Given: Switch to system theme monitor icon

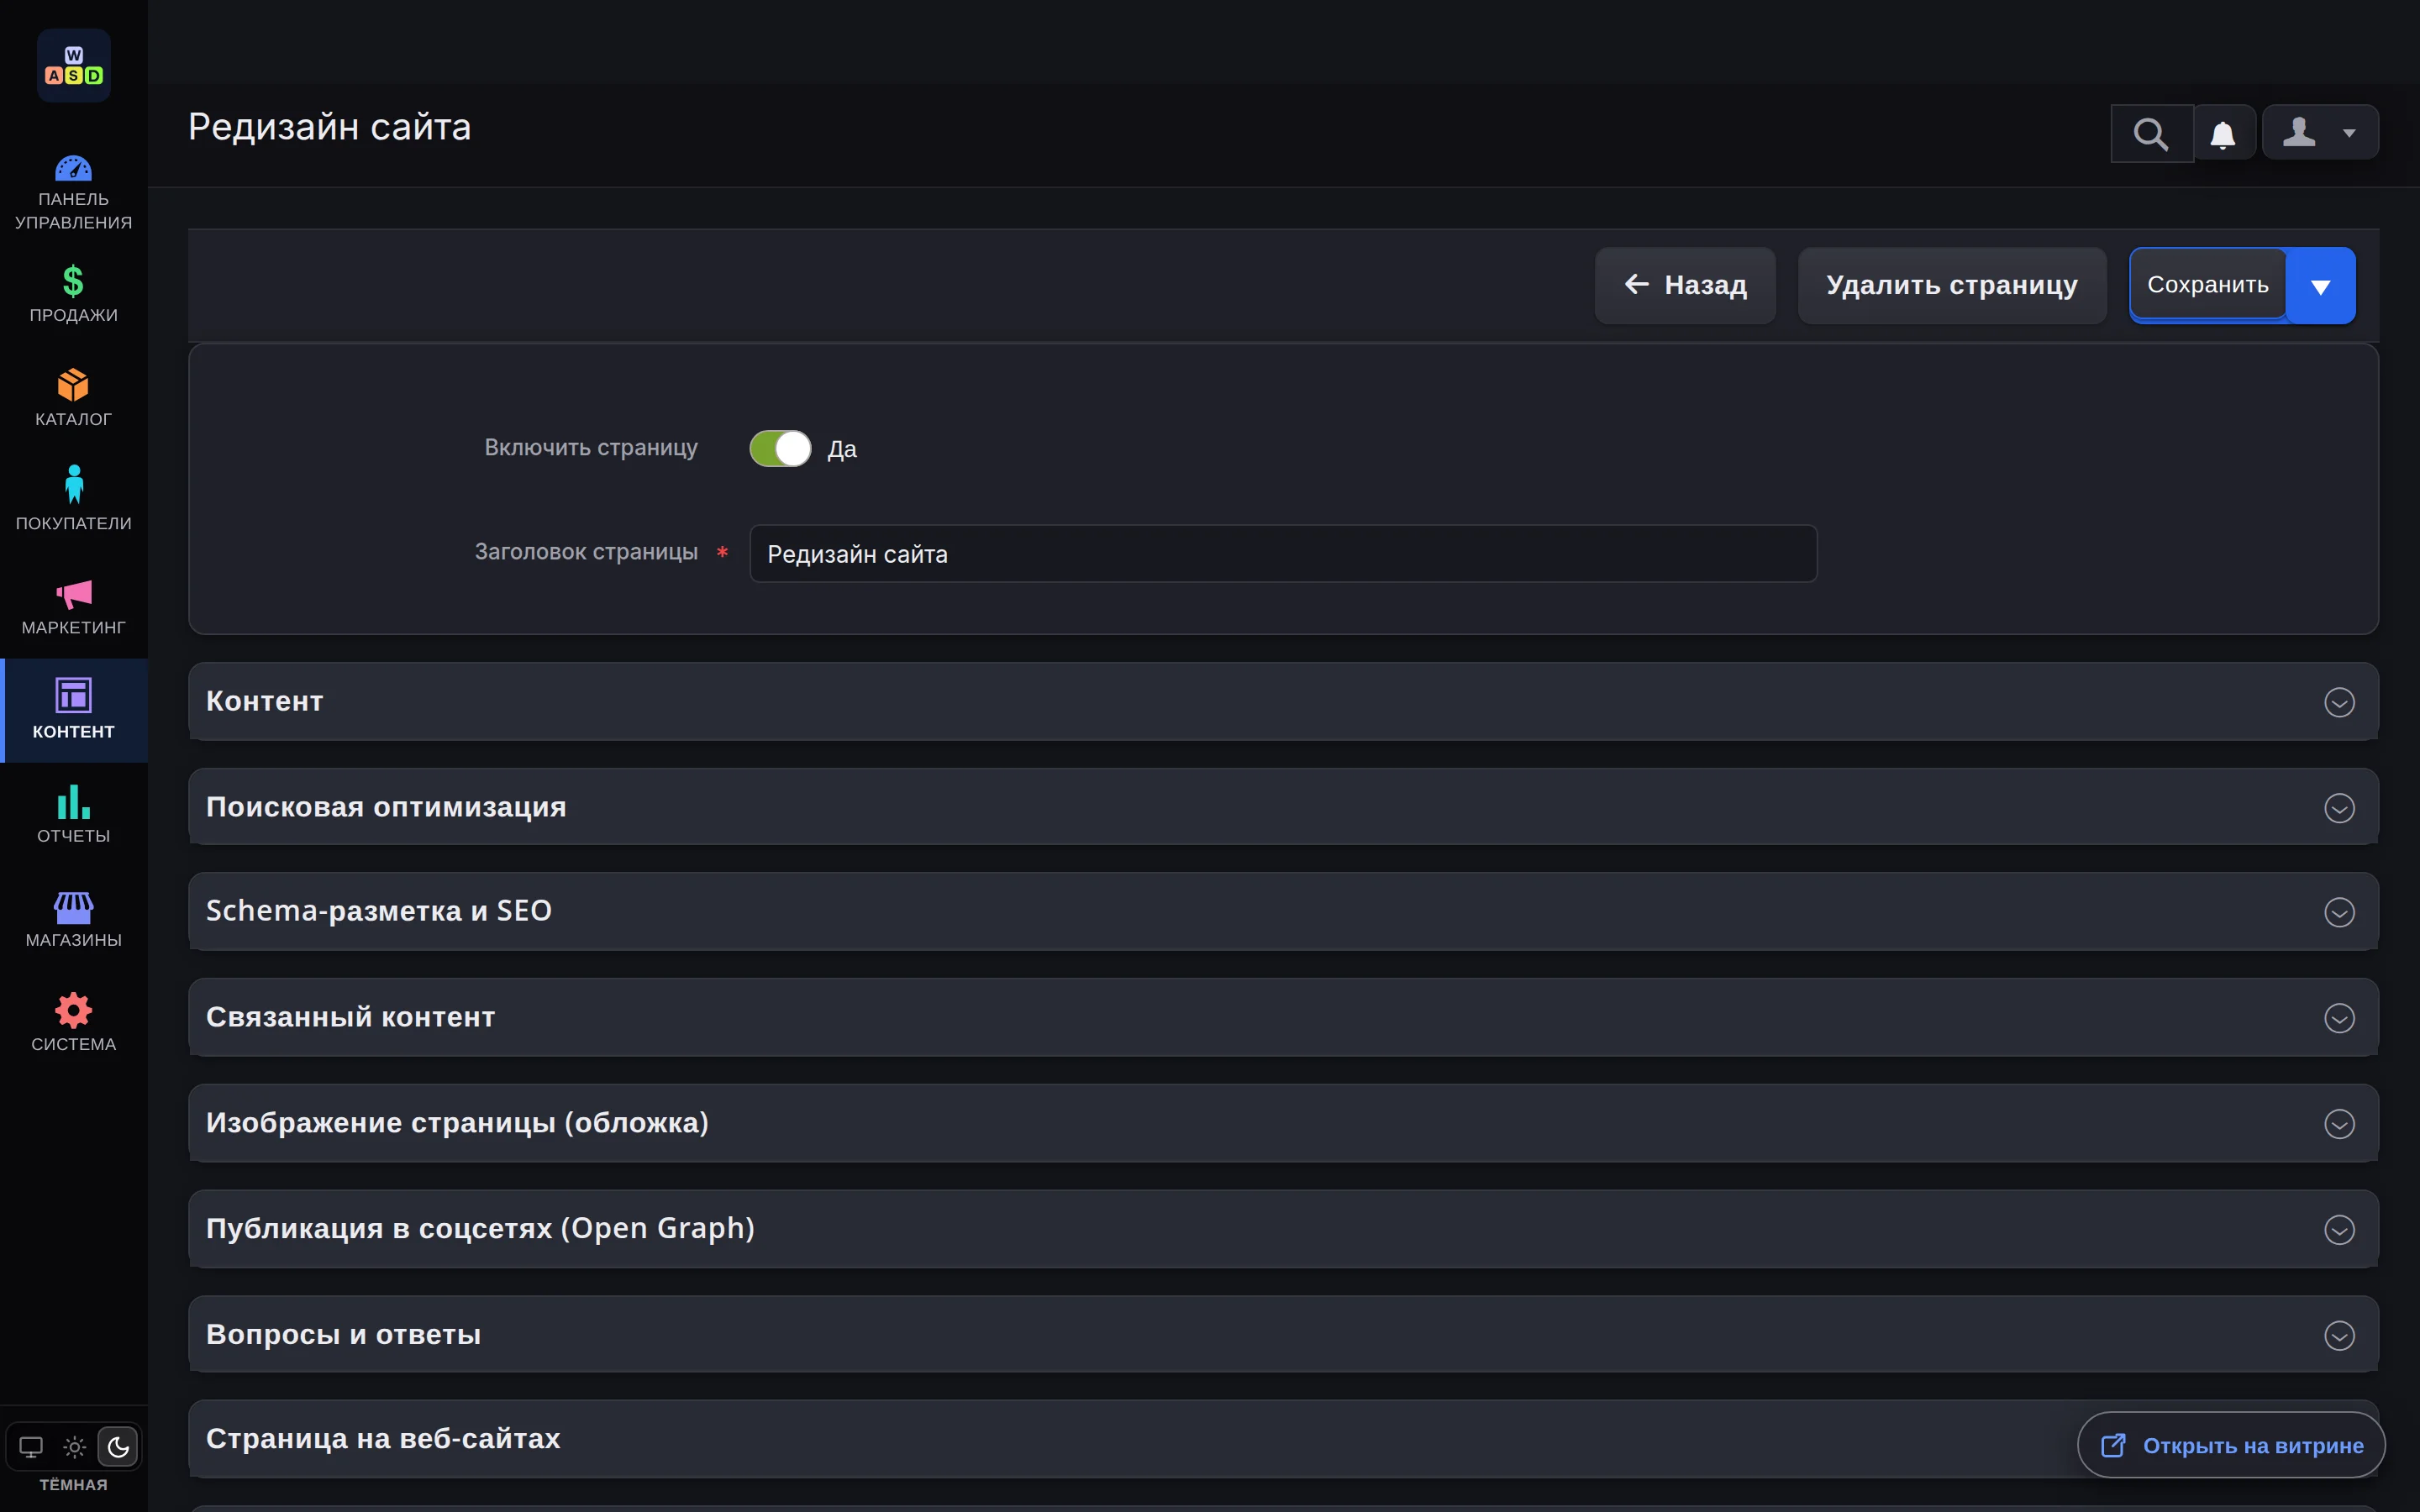Looking at the screenshot, I should click(x=31, y=1447).
